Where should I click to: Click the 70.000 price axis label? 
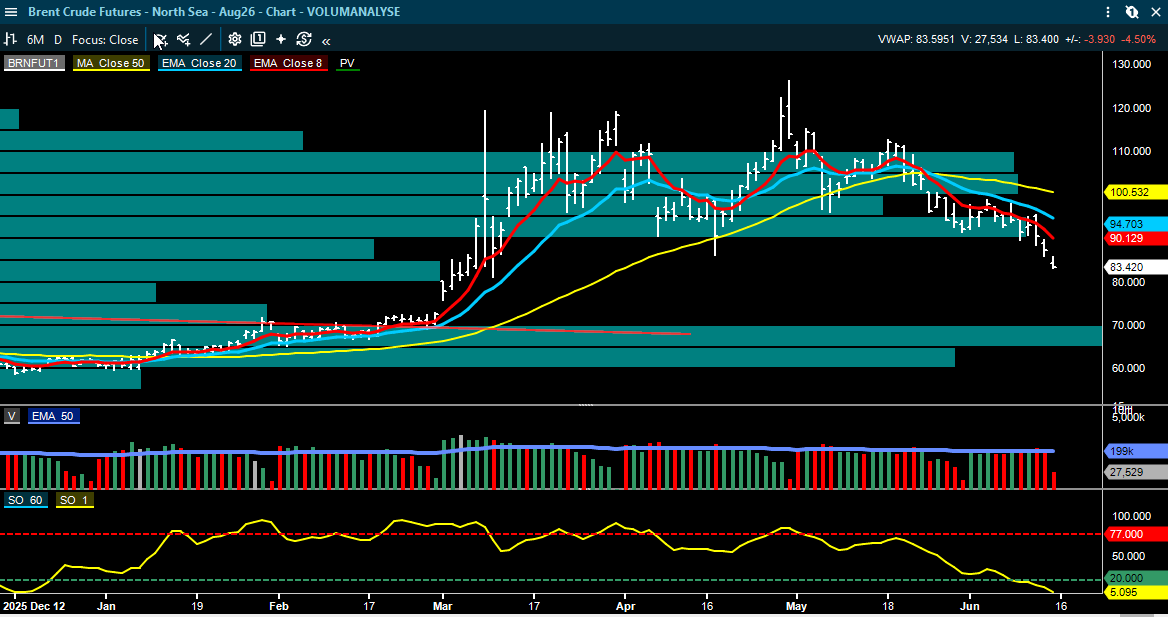(1128, 325)
